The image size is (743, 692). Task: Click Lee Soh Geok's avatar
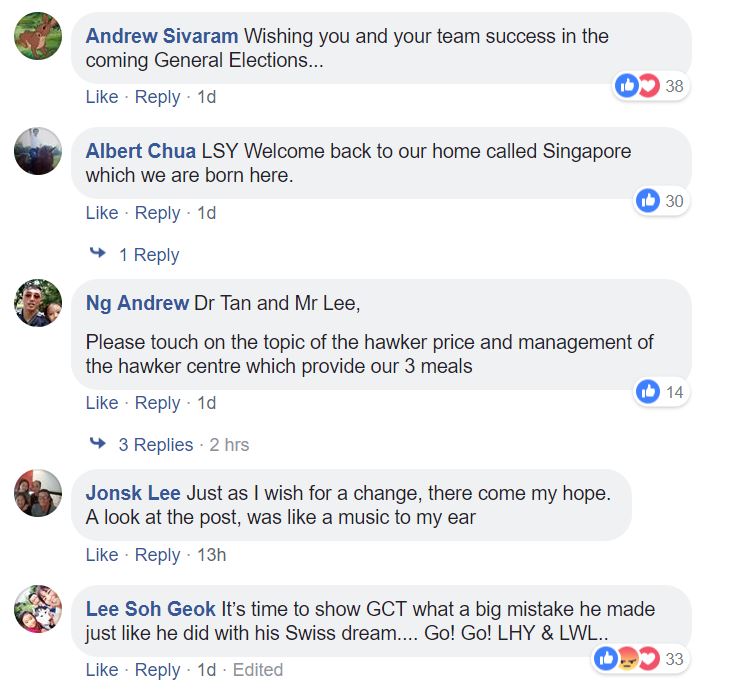[38, 609]
